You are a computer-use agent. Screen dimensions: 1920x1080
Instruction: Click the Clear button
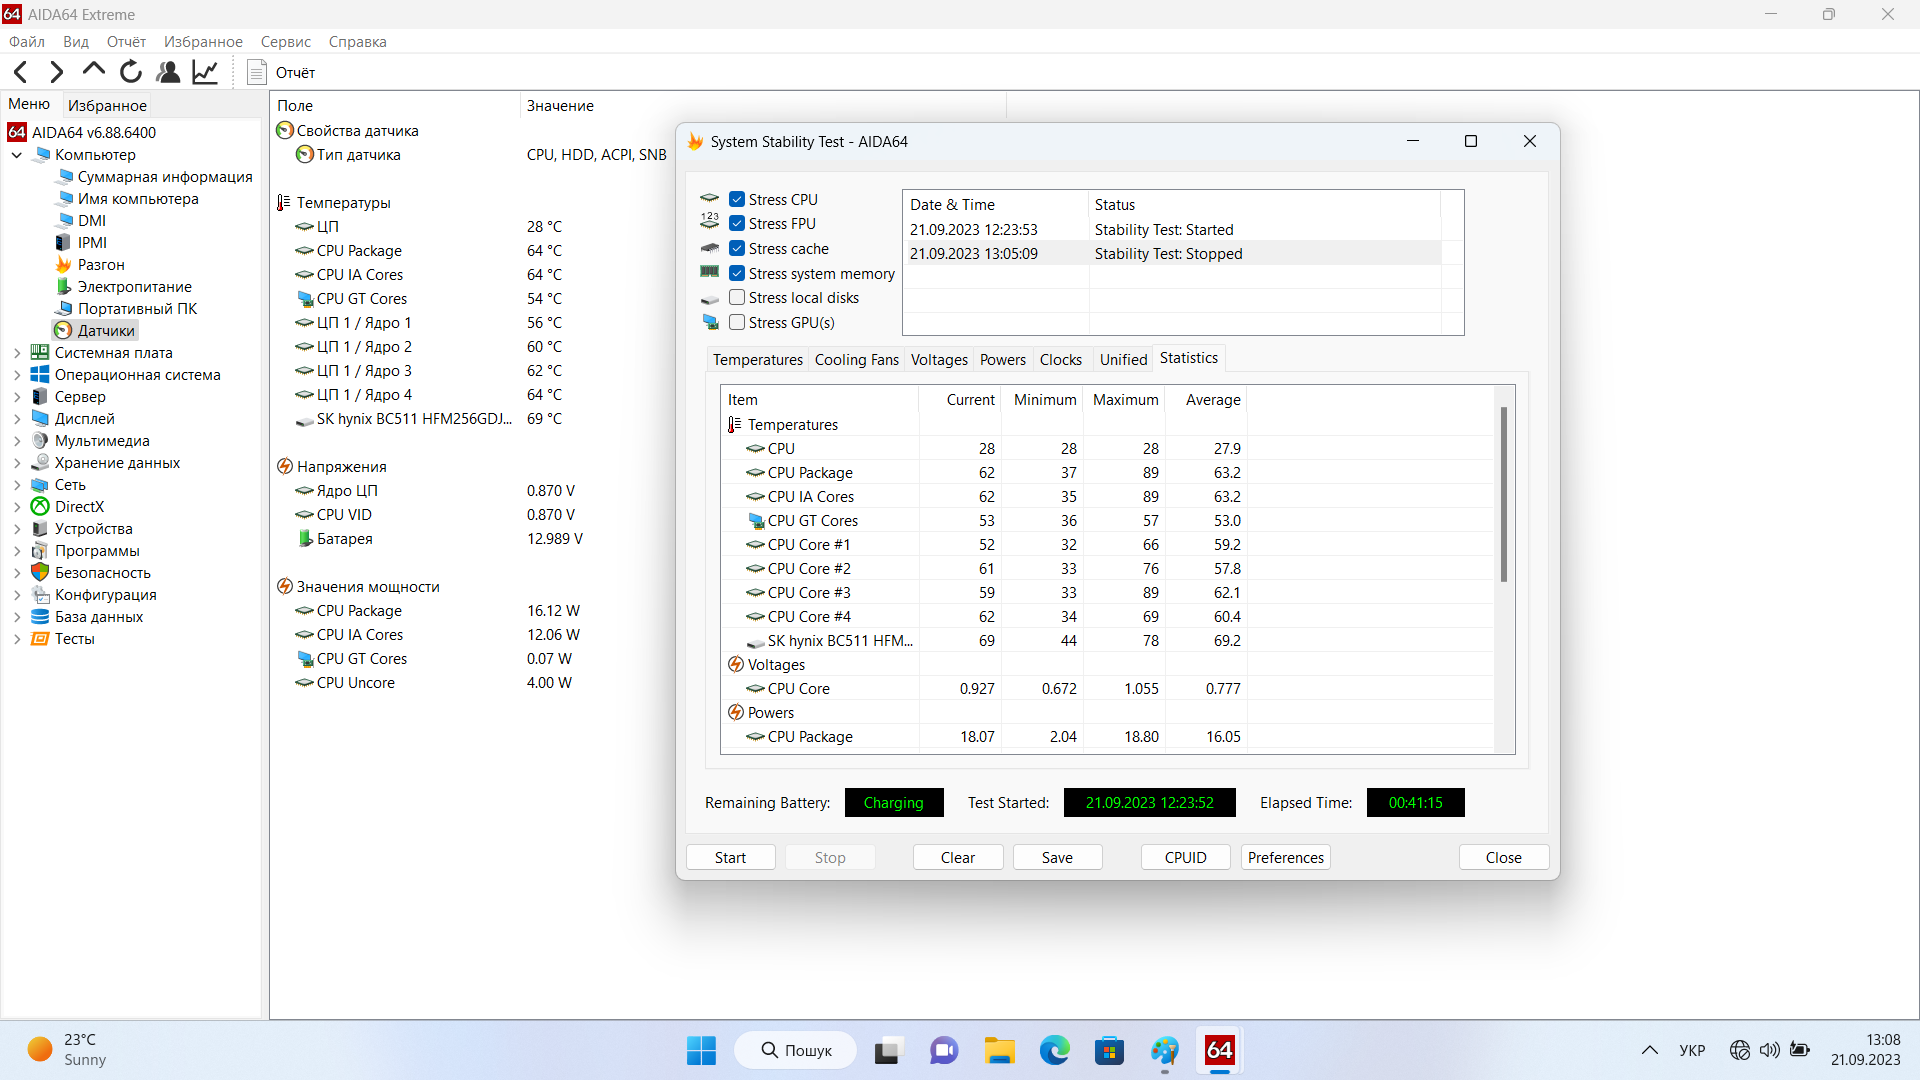point(958,858)
